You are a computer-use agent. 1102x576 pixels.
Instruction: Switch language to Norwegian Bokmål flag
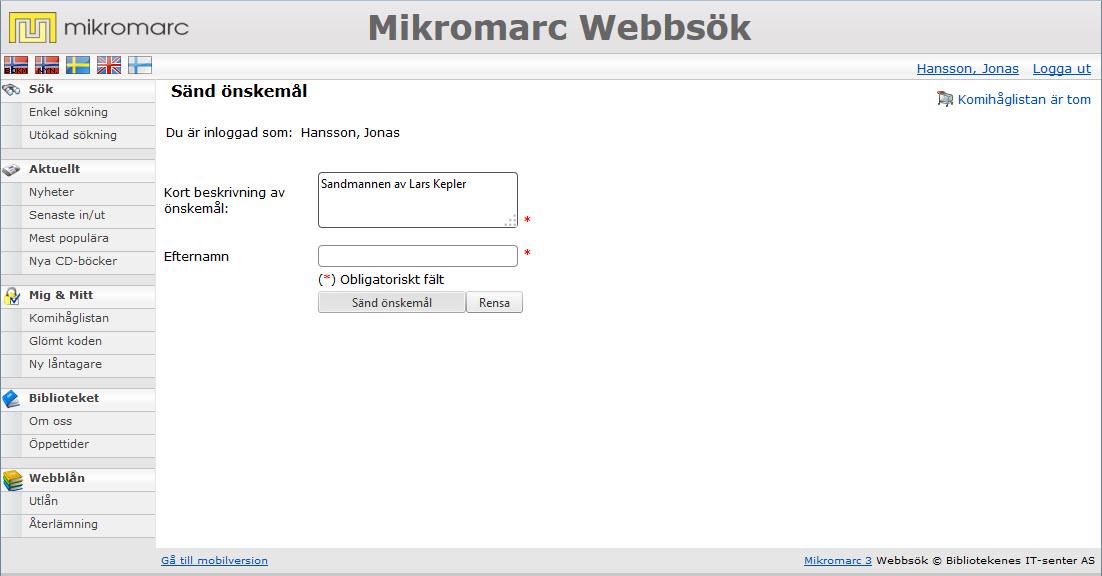(16, 65)
